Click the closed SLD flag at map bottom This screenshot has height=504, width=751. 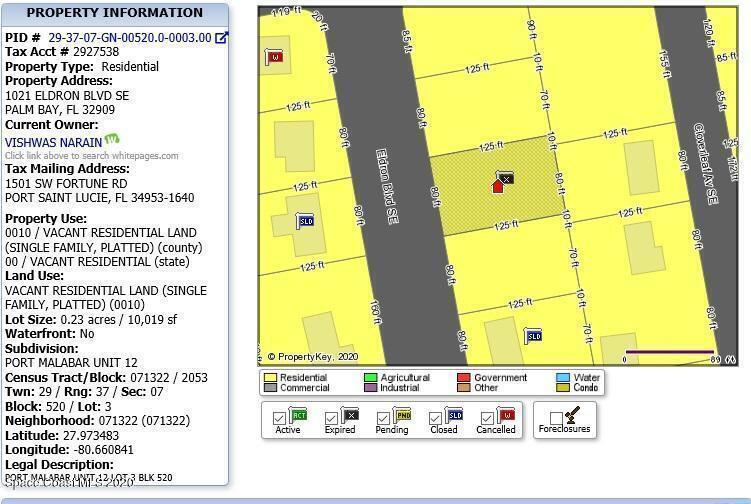pos(534,336)
